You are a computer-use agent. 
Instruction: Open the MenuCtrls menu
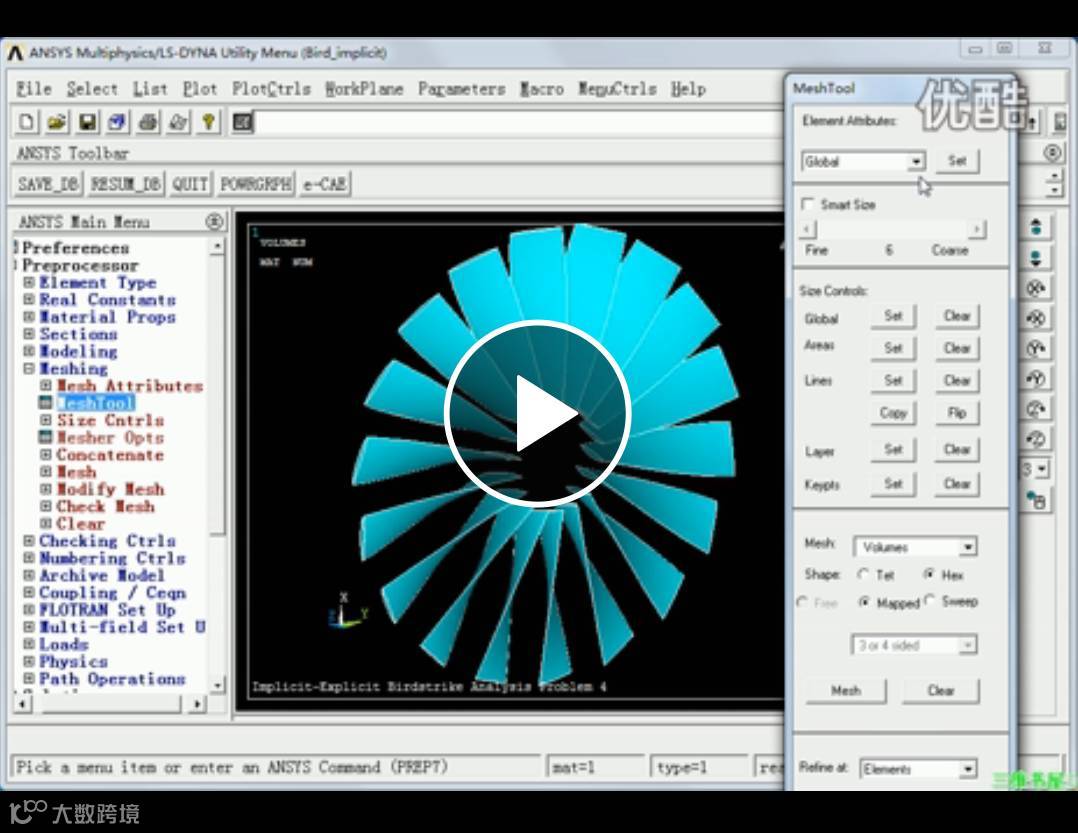(x=617, y=89)
